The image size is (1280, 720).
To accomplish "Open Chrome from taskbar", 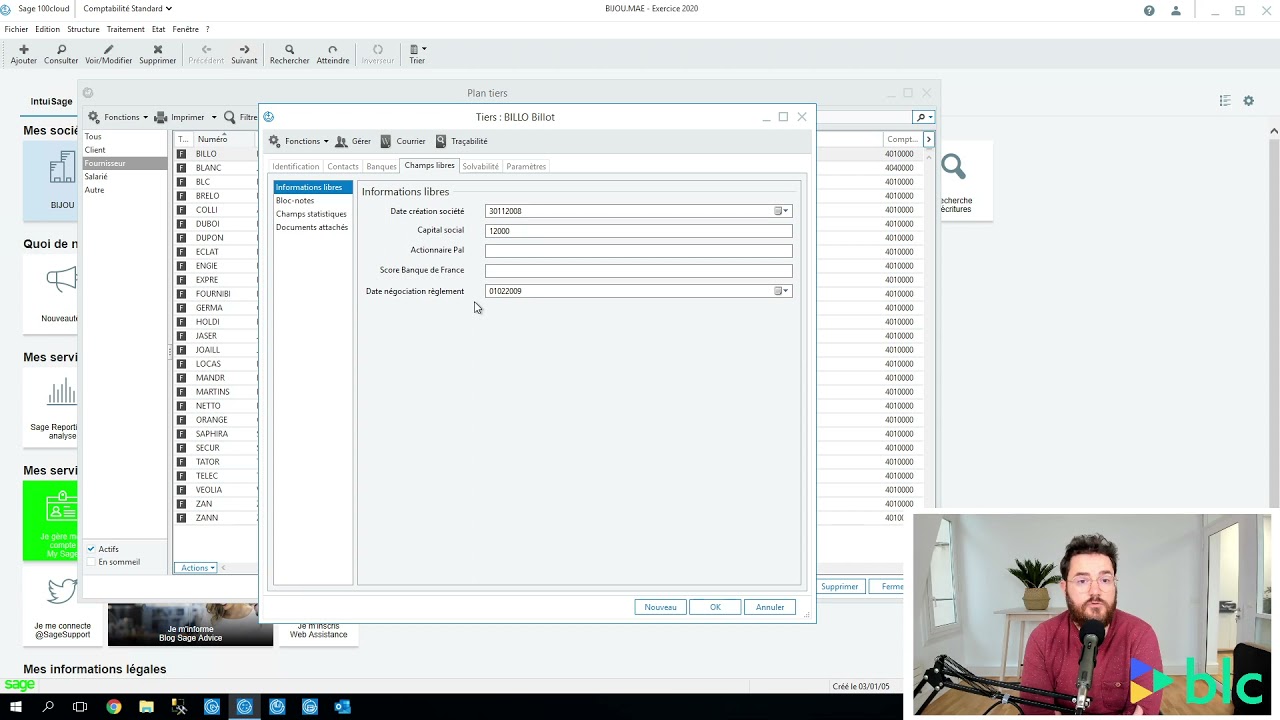I will [x=113, y=707].
